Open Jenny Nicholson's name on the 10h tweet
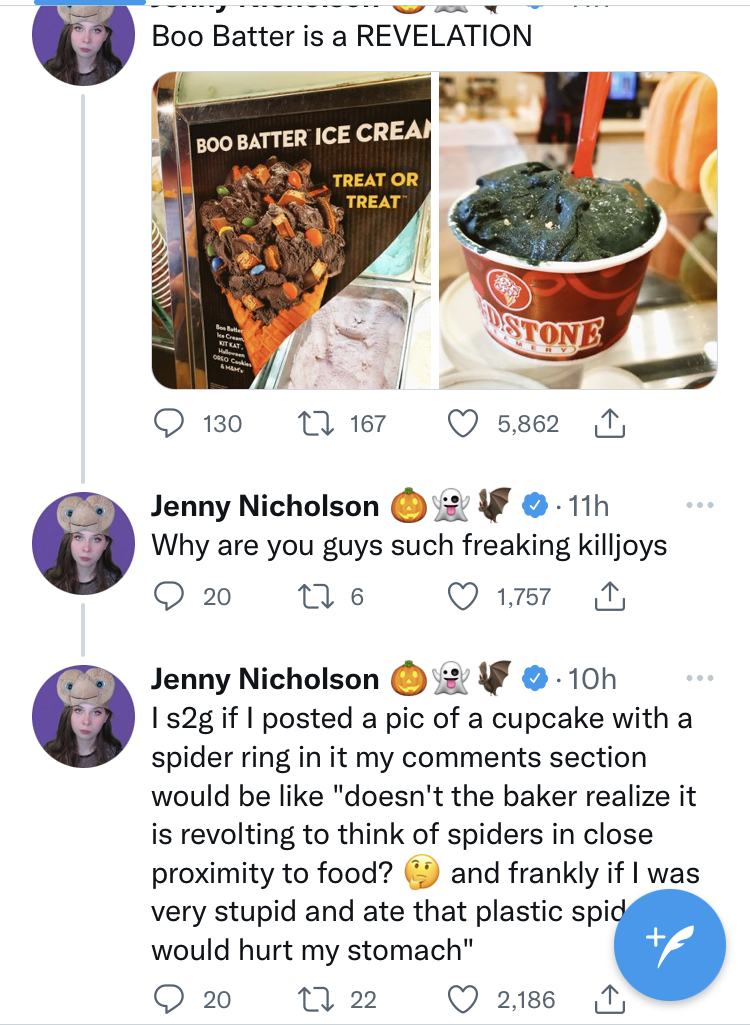Image resolution: width=750 pixels, height=1025 pixels. [x=265, y=679]
